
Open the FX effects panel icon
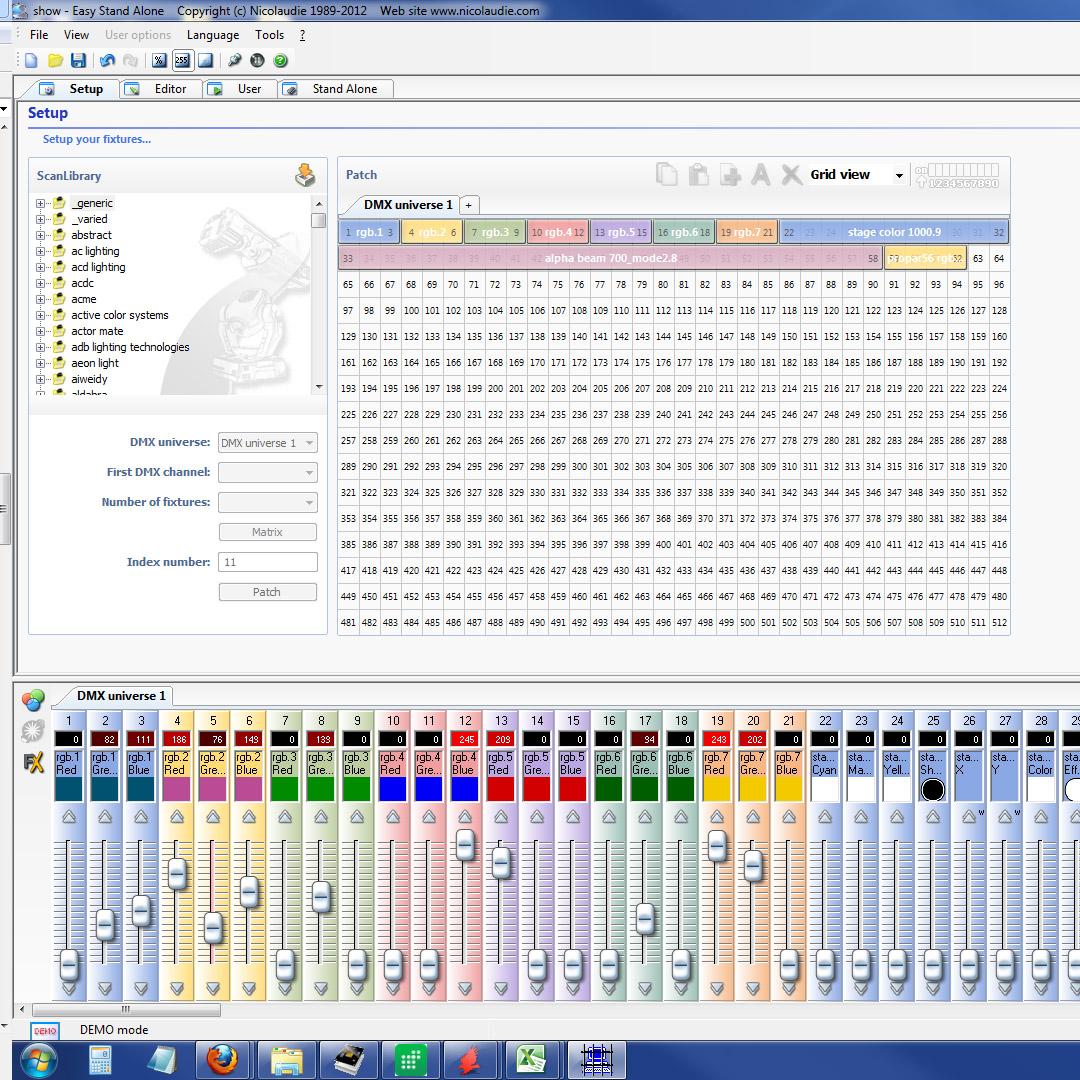(33, 763)
